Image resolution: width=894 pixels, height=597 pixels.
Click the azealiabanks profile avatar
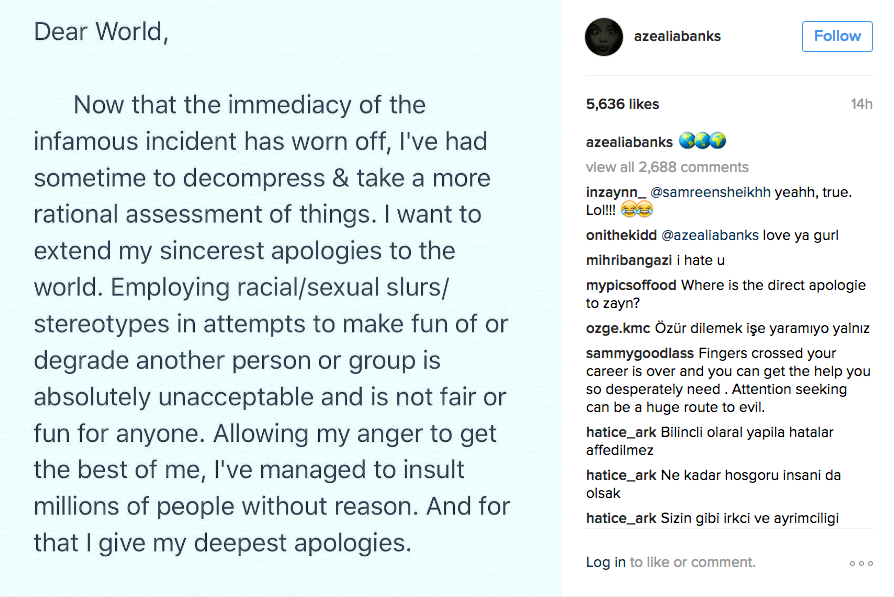point(604,37)
